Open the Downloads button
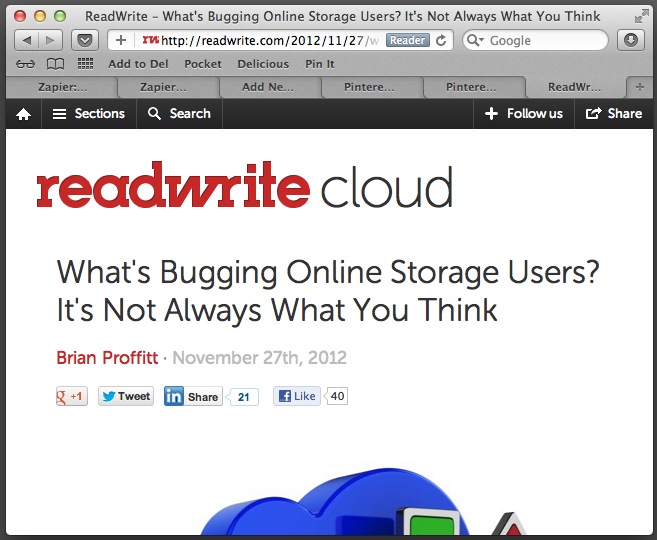Viewport: 657px width, 540px height. point(631,40)
